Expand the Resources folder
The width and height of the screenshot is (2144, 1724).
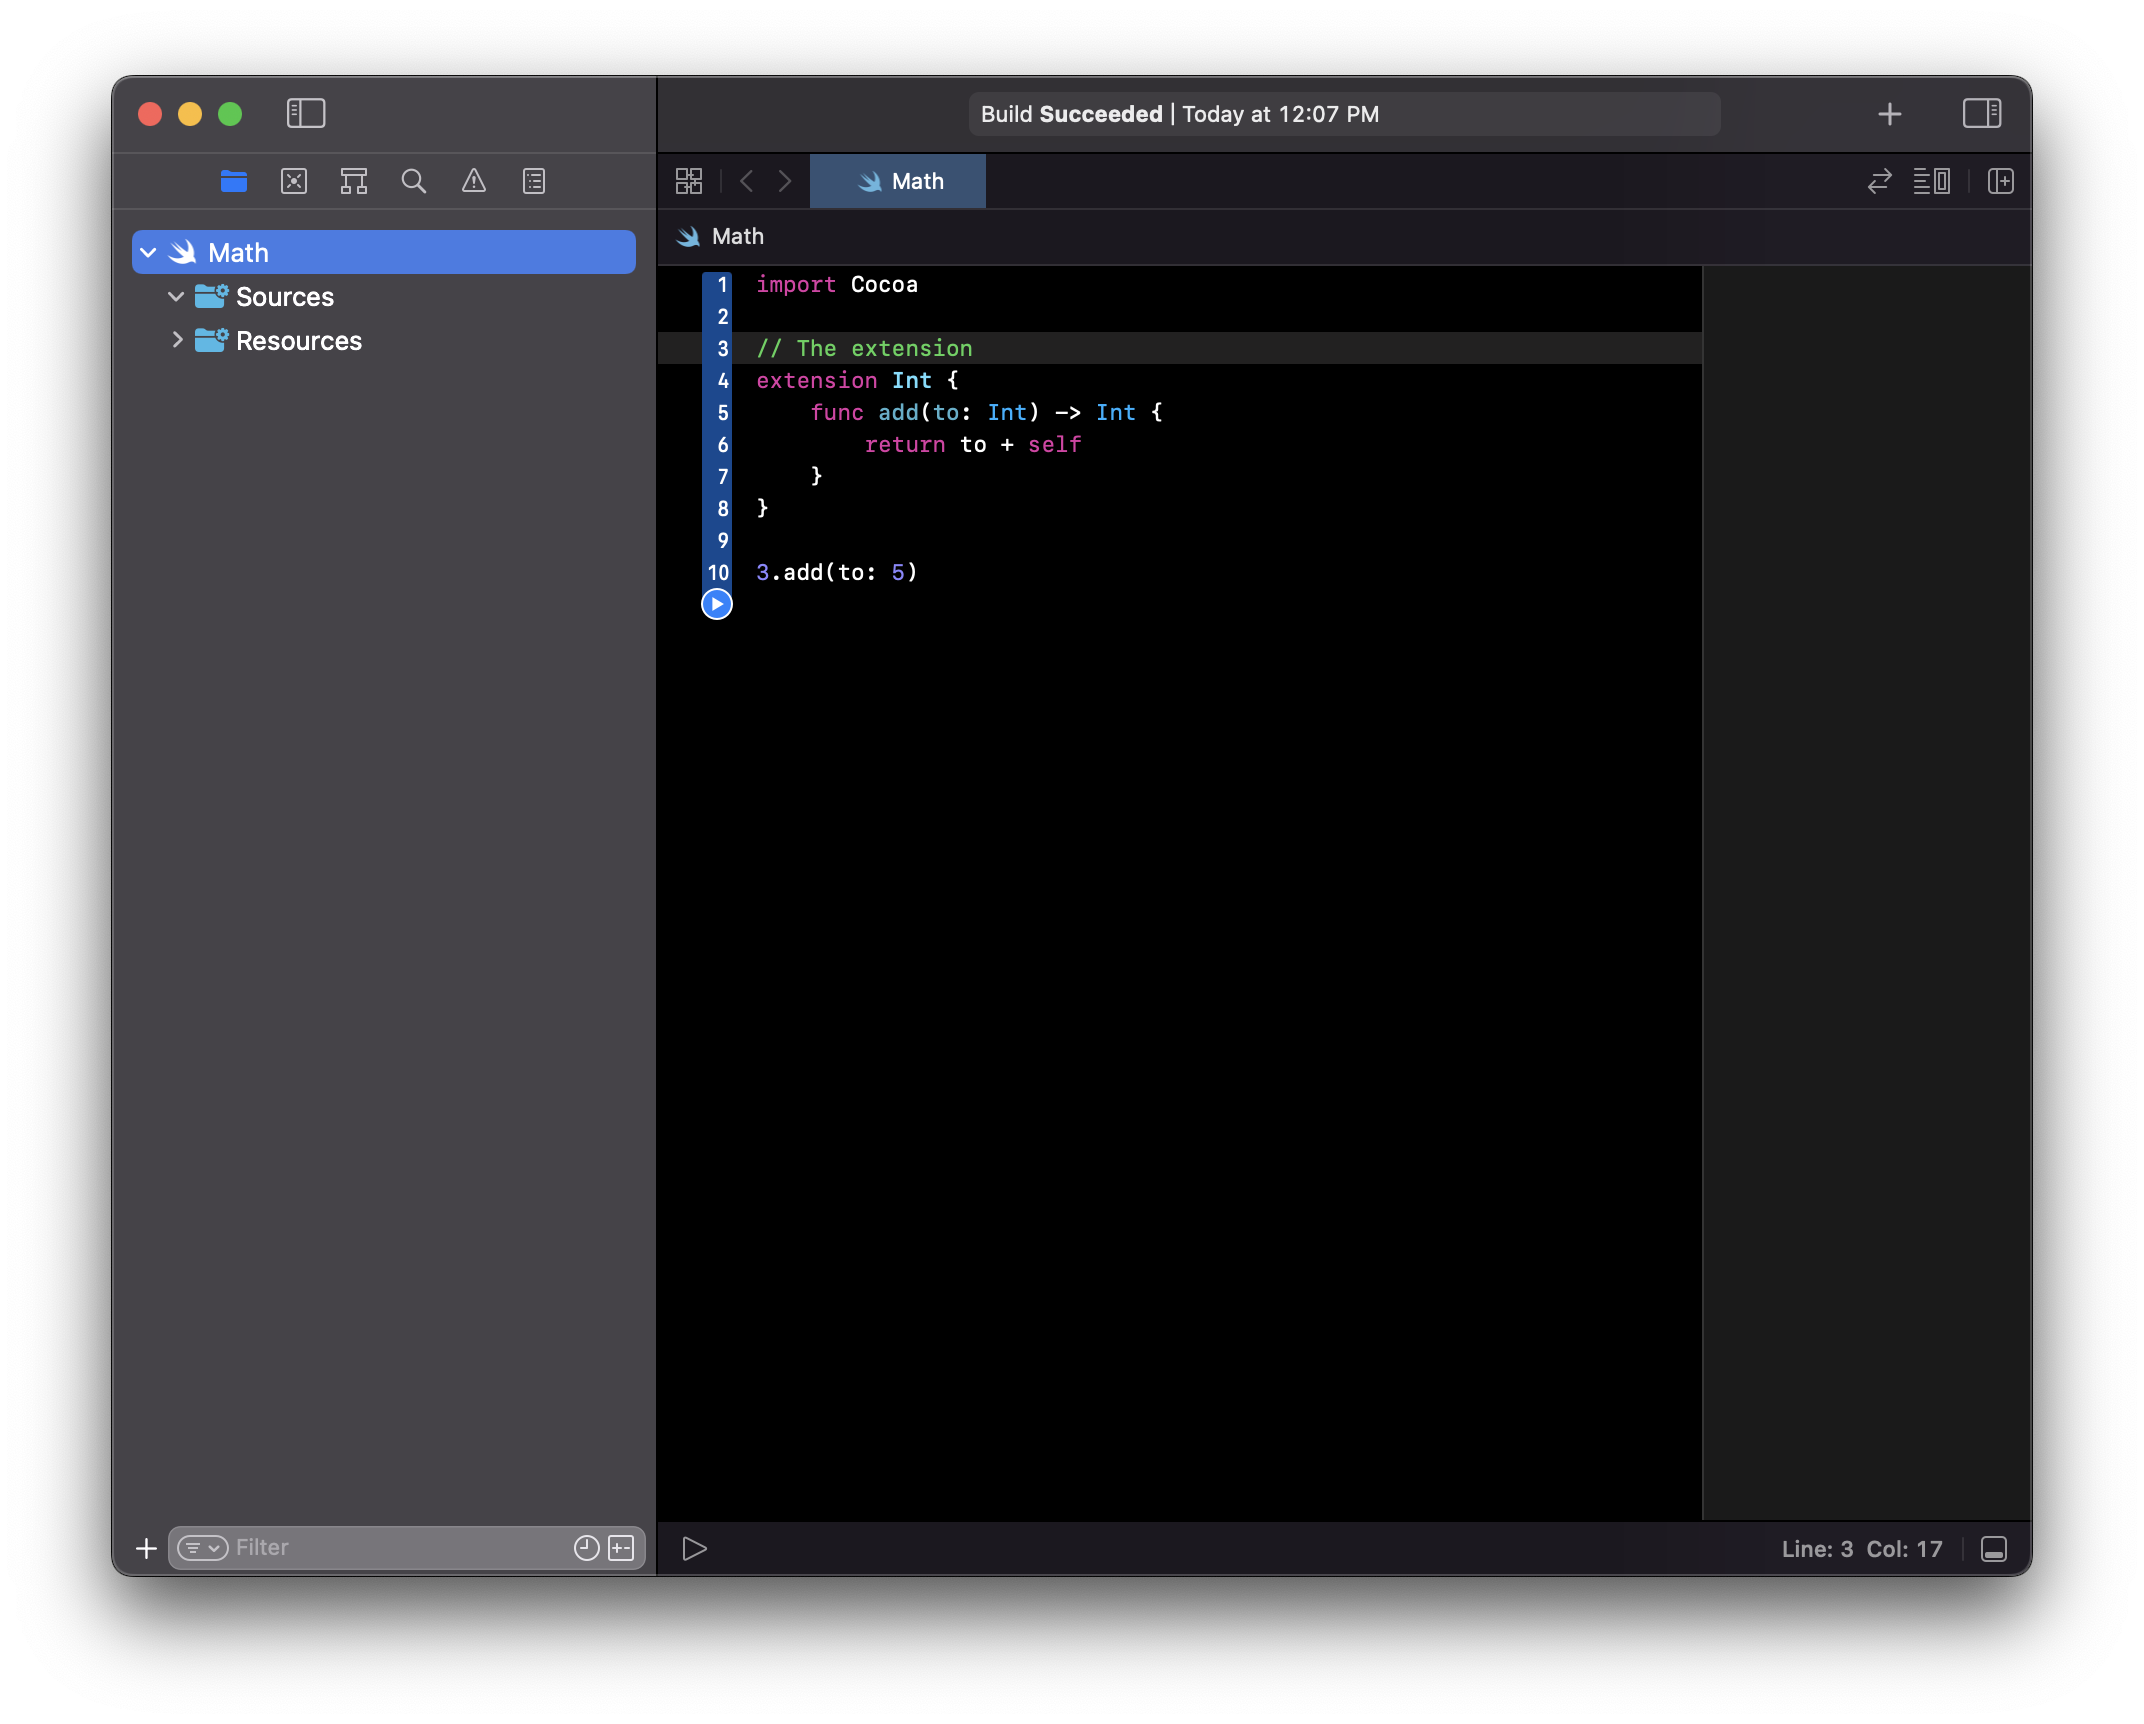(x=178, y=340)
